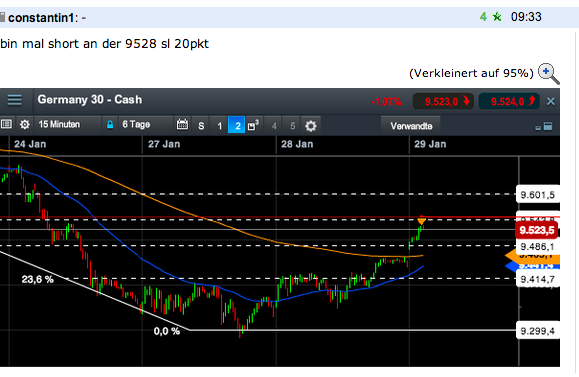Open the calendar date picker icon
Image resolution: width=579 pixels, height=377 pixels.
click(182, 124)
